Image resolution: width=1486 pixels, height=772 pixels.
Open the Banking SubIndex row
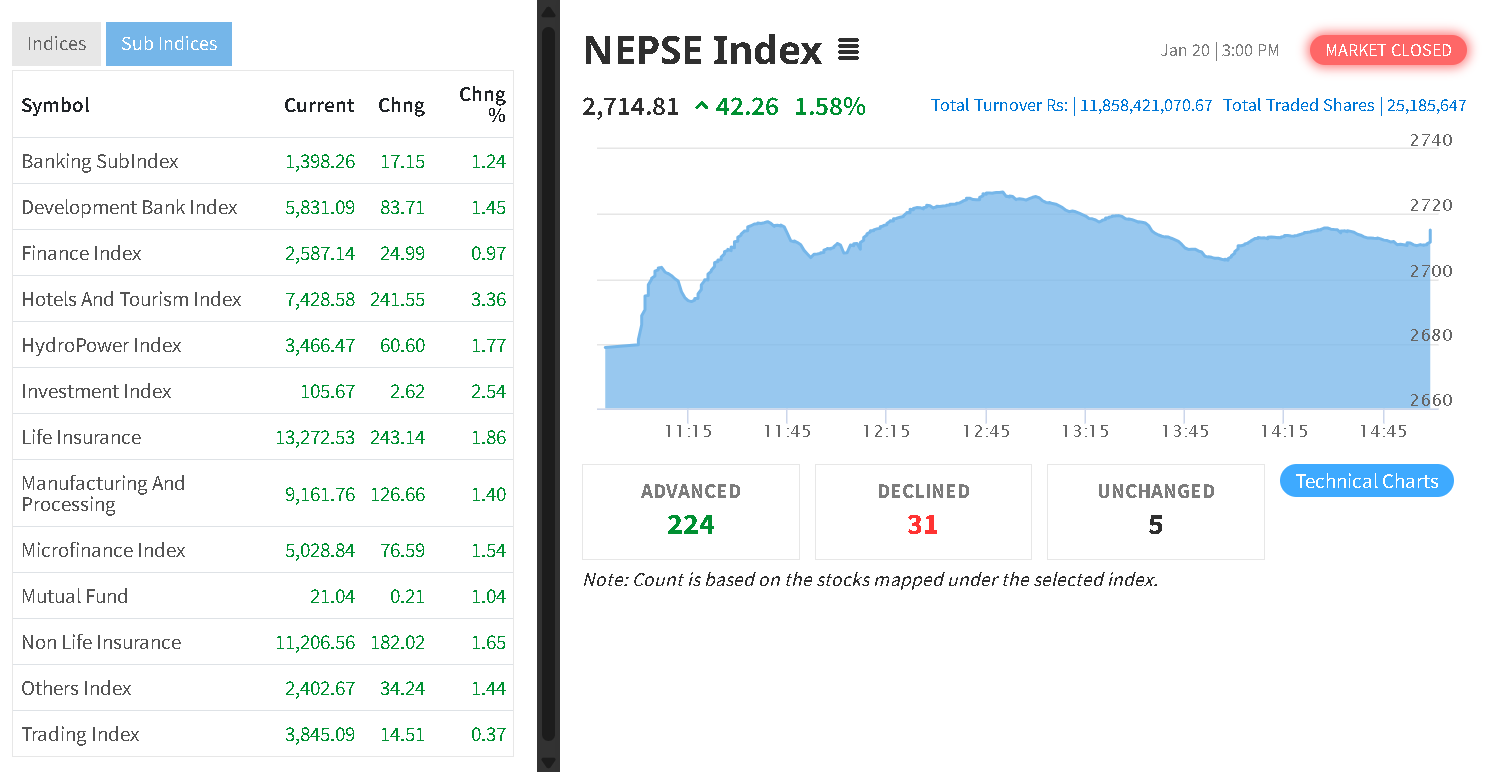(100, 161)
